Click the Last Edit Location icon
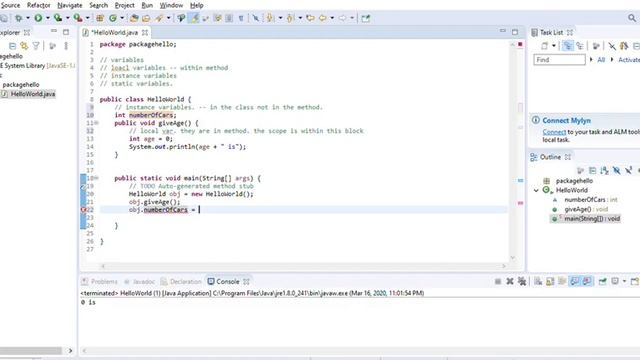640x360 pixels. [x=311, y=18]
